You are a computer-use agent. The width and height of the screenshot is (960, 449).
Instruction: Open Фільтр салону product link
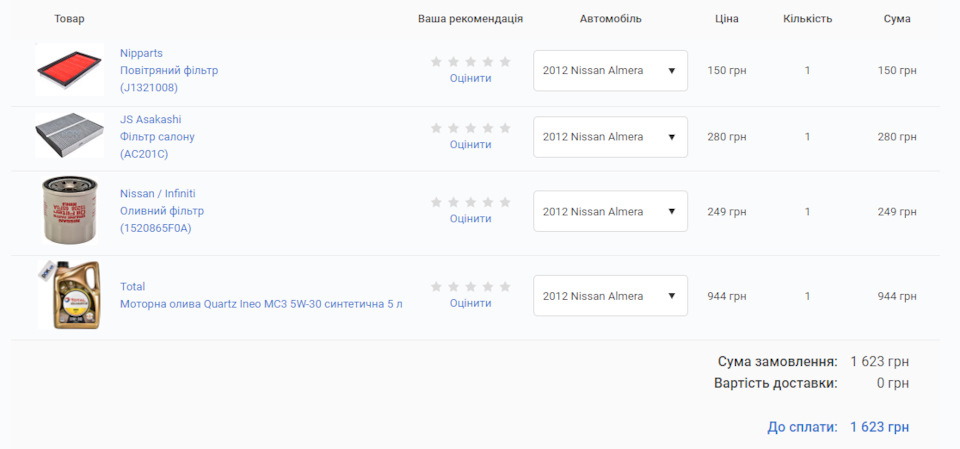(157, 137)
